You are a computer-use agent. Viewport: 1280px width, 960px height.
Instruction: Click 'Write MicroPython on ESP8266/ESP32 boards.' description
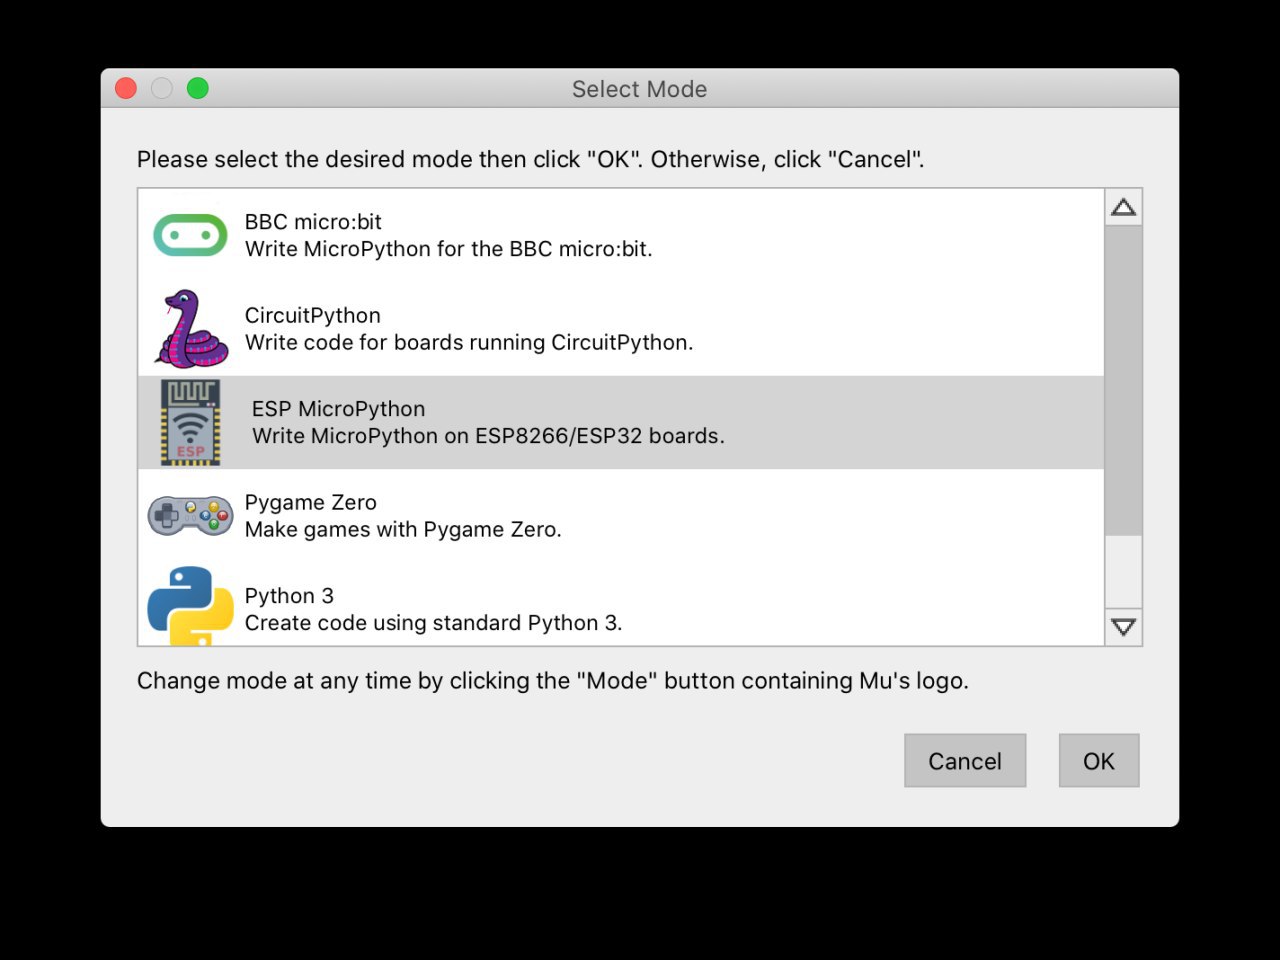coord(488,436)
